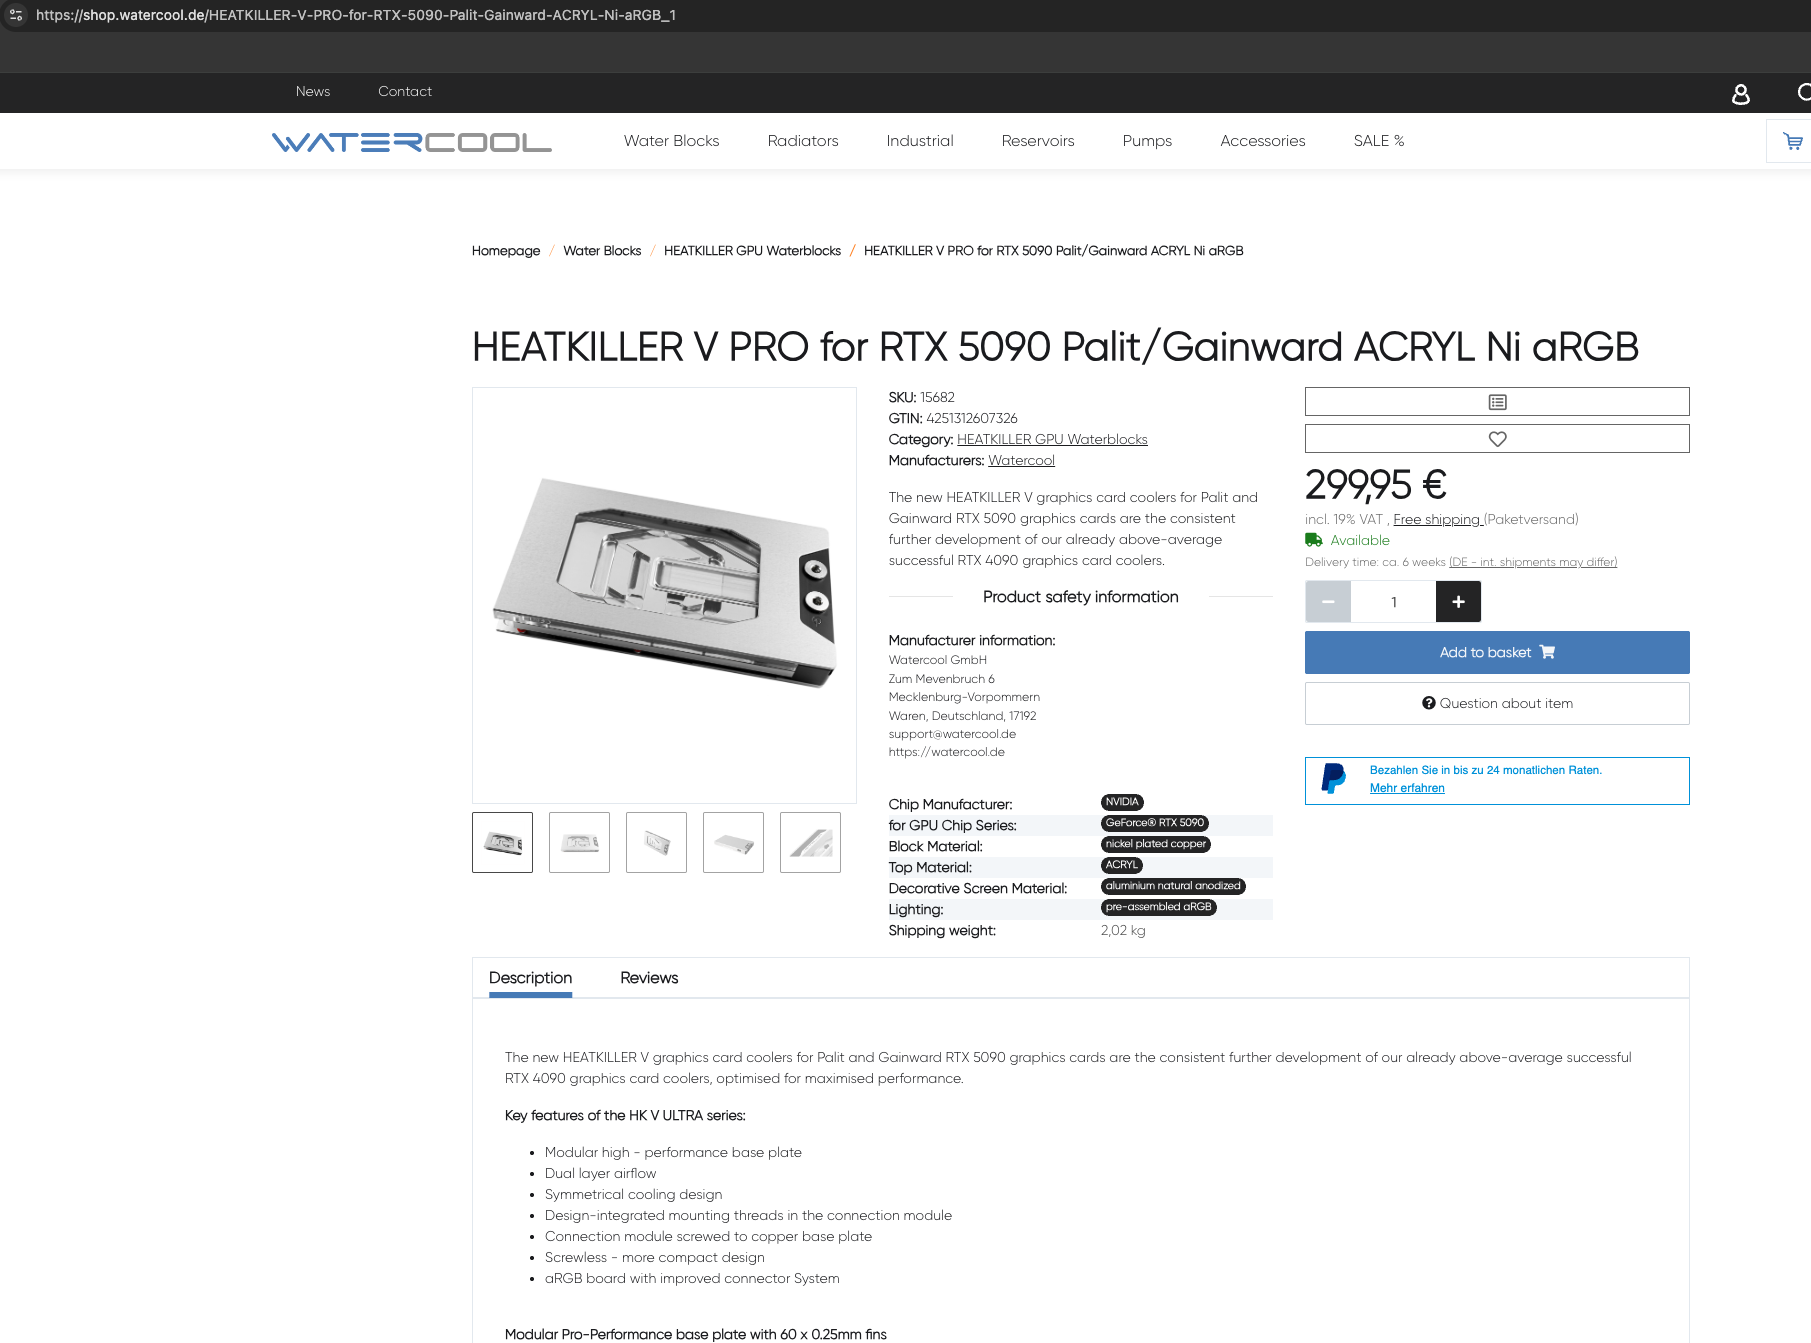Open DE int. shipments may differ link
Viewport: 1811px width, 1343px height.
click(1533, 562)
